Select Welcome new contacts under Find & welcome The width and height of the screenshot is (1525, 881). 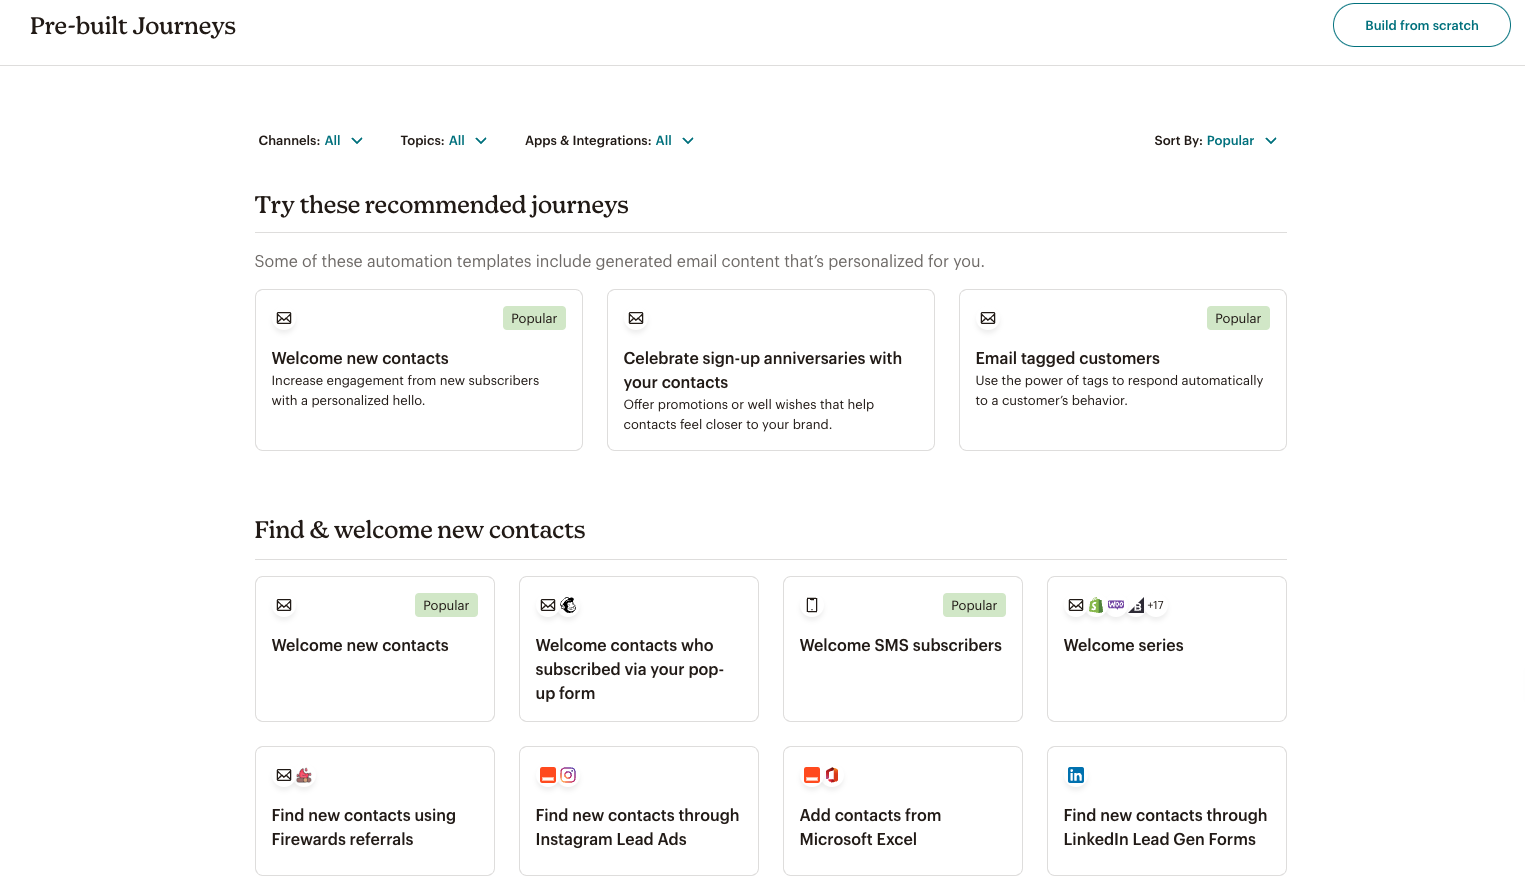pos(360,645)
